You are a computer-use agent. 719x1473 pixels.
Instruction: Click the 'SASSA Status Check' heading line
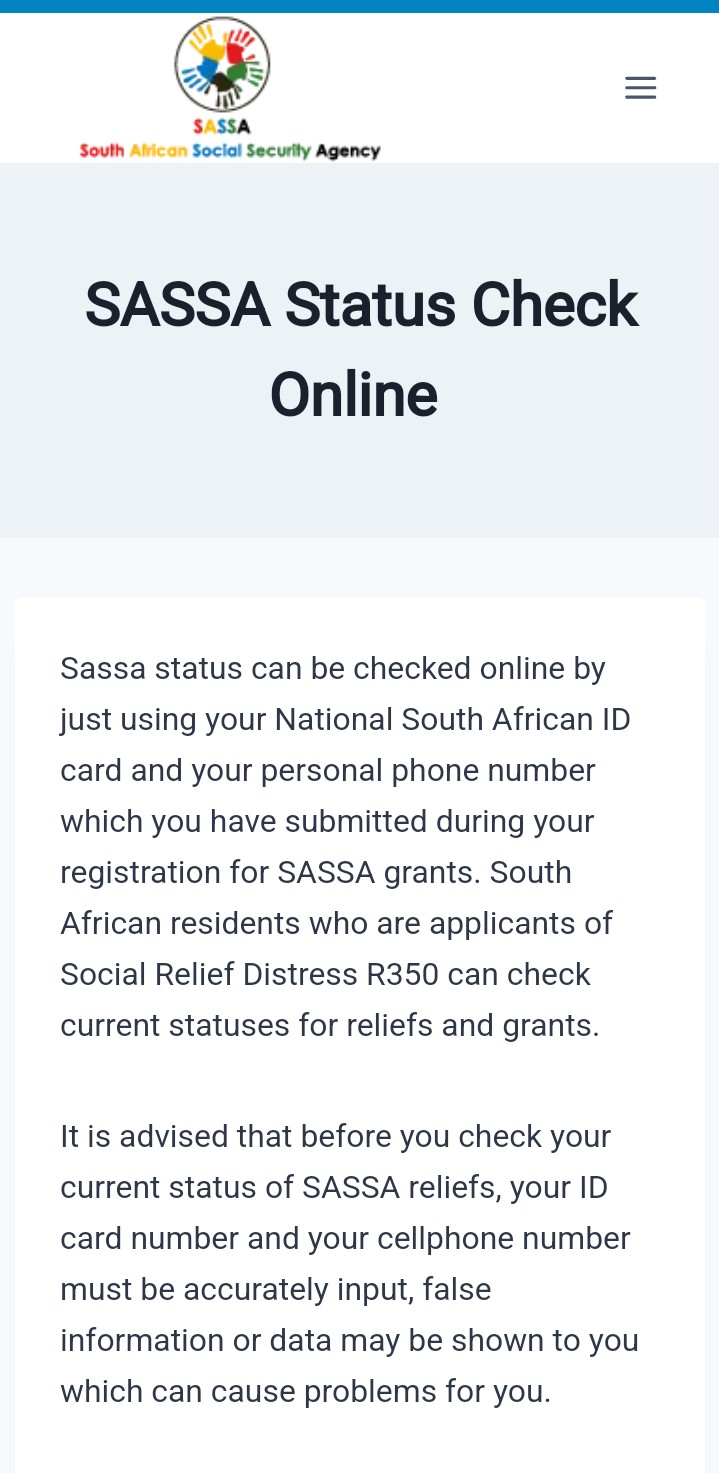tap(361, 305)
